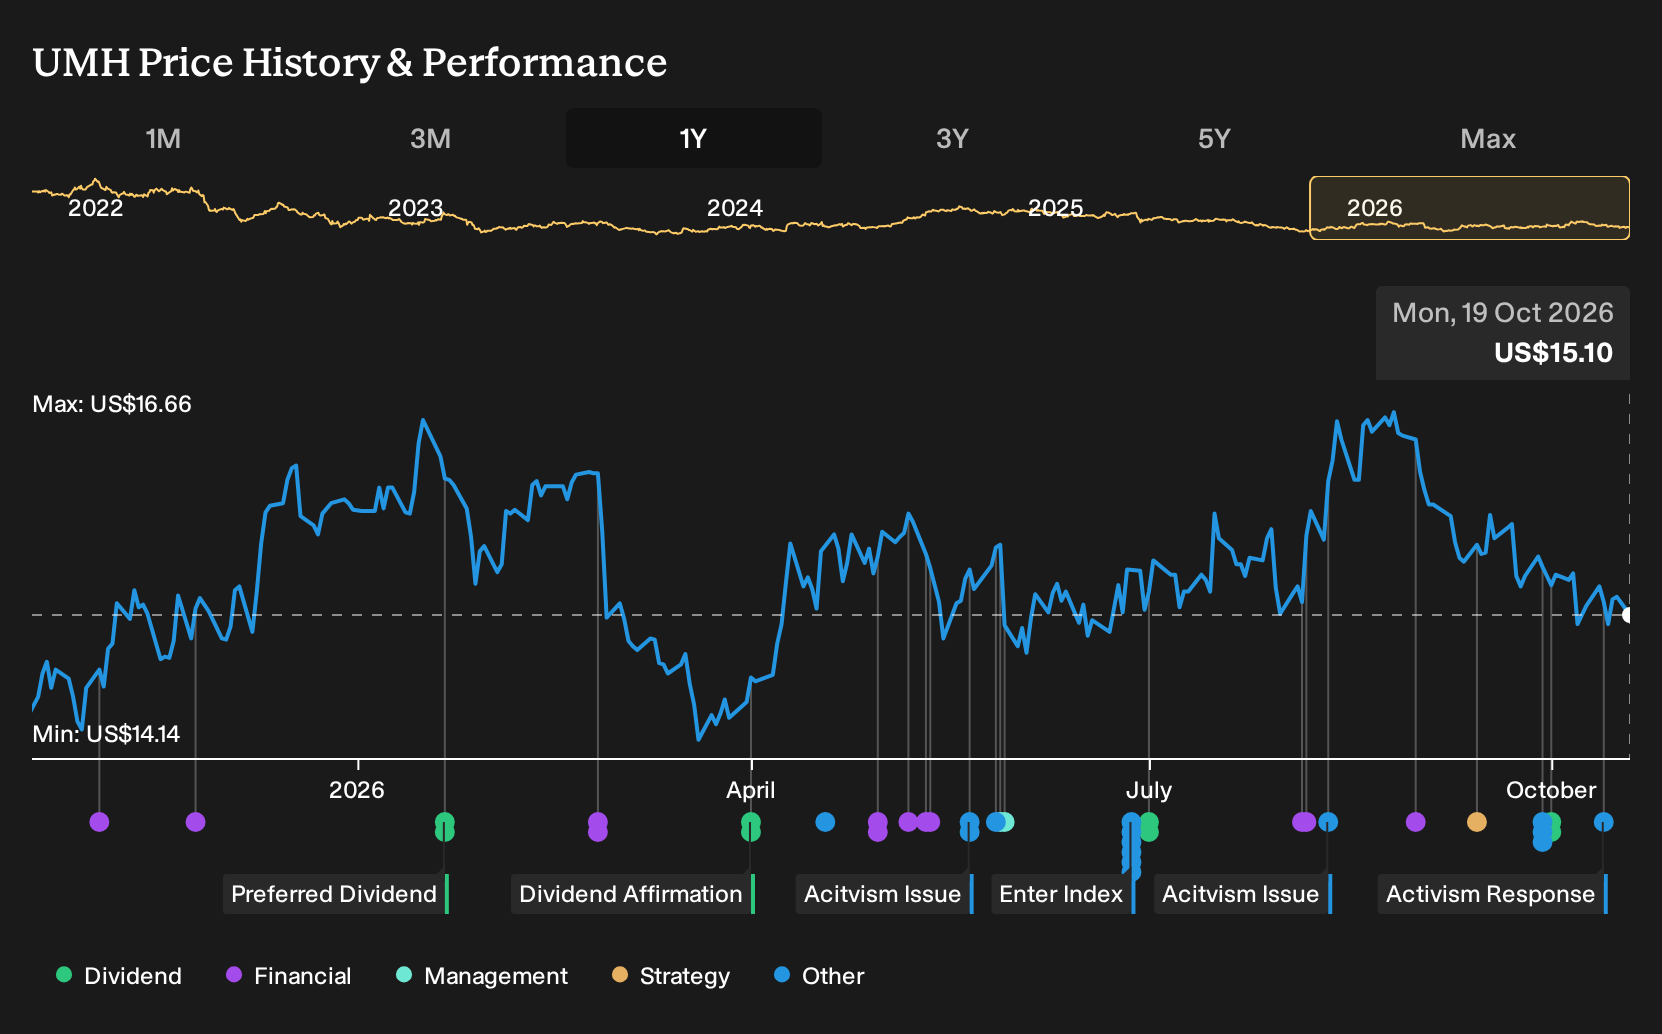Click the white current-price endpoint dot

pos(1627,615)
